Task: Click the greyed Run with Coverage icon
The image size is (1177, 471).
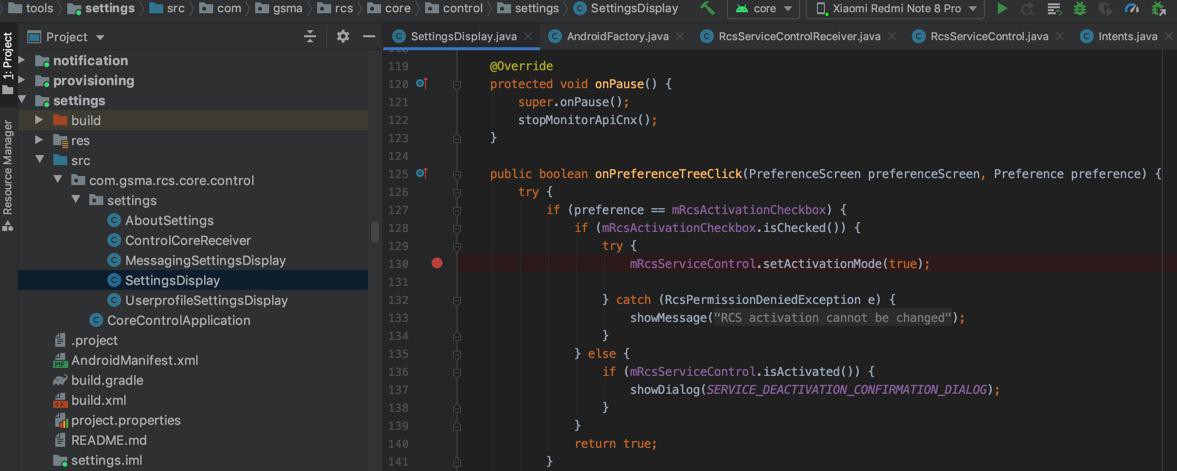Action: point(1106,9)
